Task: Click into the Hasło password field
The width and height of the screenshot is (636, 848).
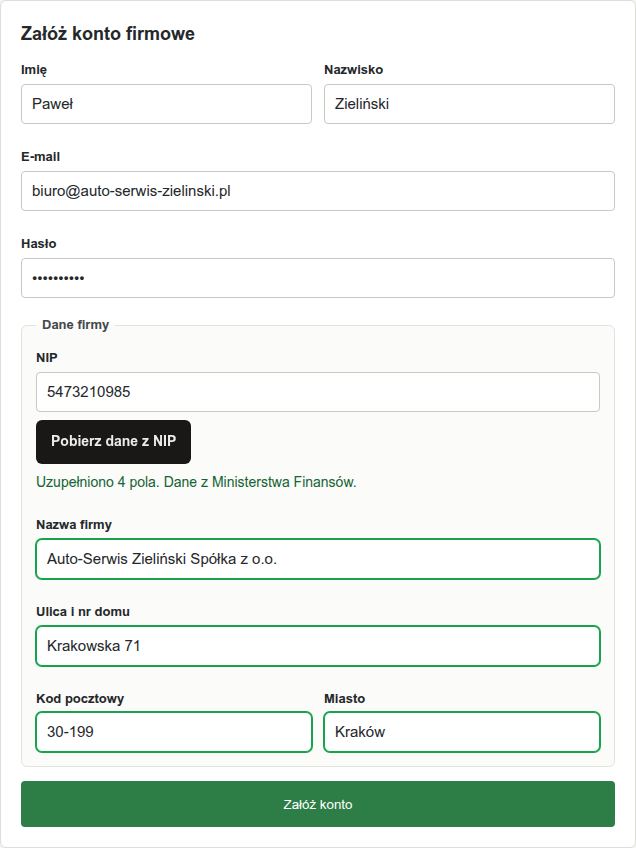Action: [318, 278]
